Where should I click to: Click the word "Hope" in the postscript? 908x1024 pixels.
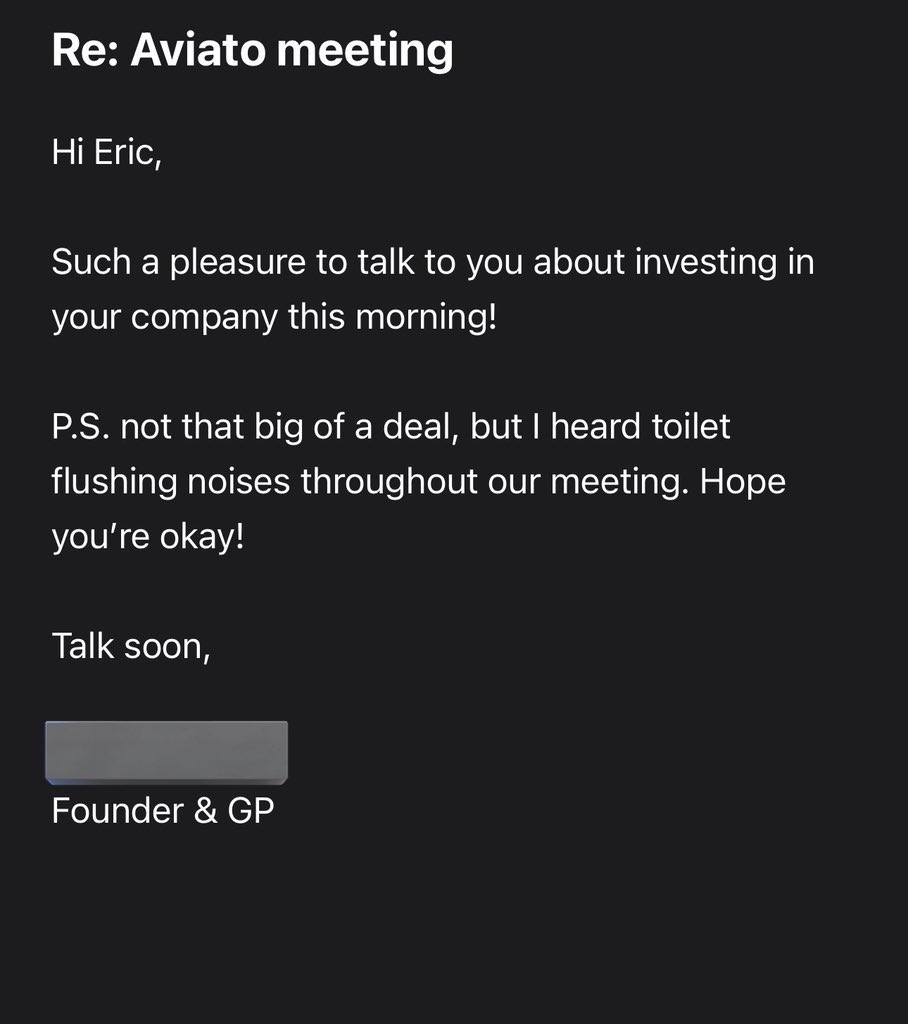[x=742, y=481]
